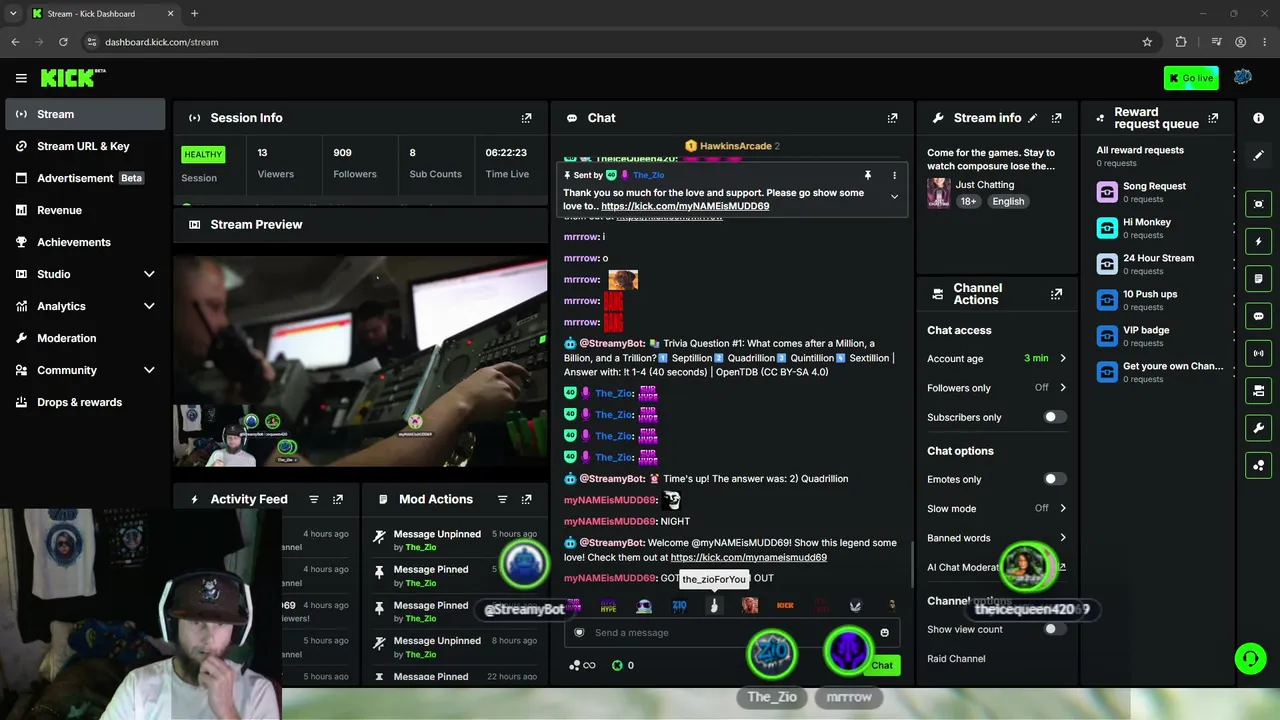Screen dimensions: 1280x720
Task: Open Account age settings chevron
Action: [1063, 358]
